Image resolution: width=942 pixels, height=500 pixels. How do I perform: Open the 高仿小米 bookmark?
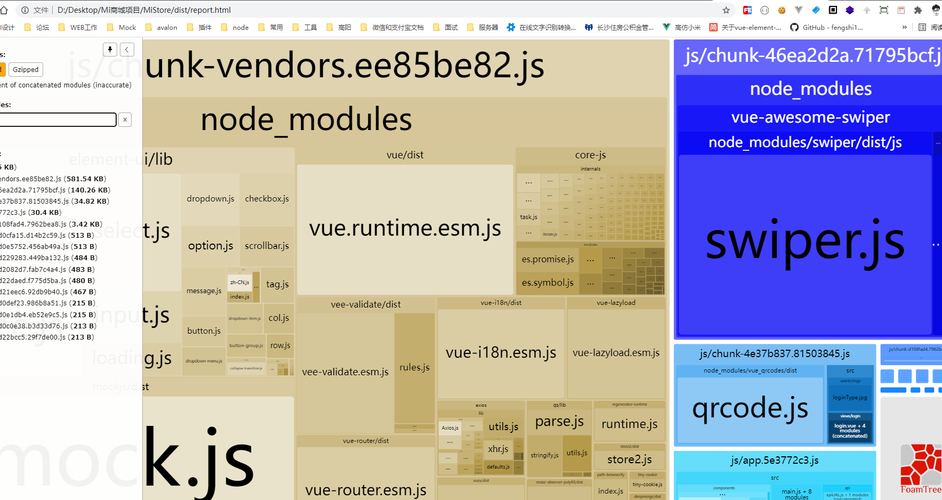pyautogui.click(x=681, y=27)
